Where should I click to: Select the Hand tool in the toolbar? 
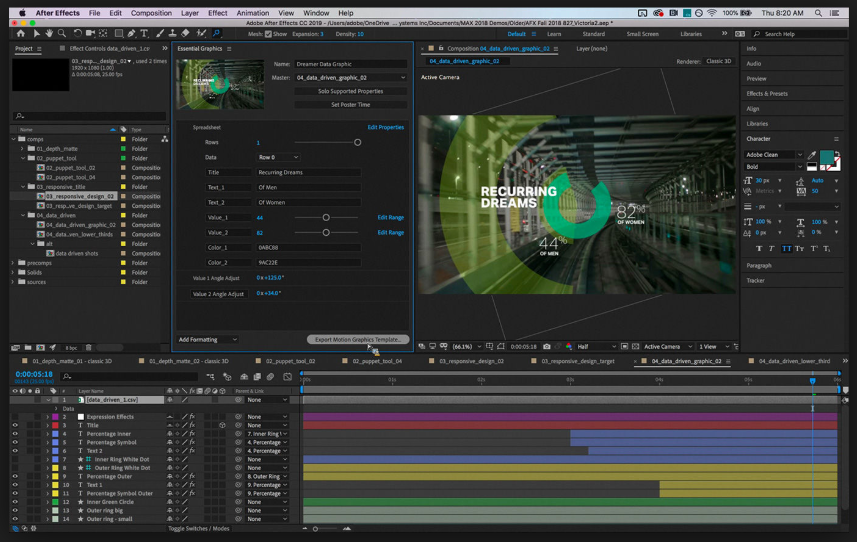(x=49, y=34)
